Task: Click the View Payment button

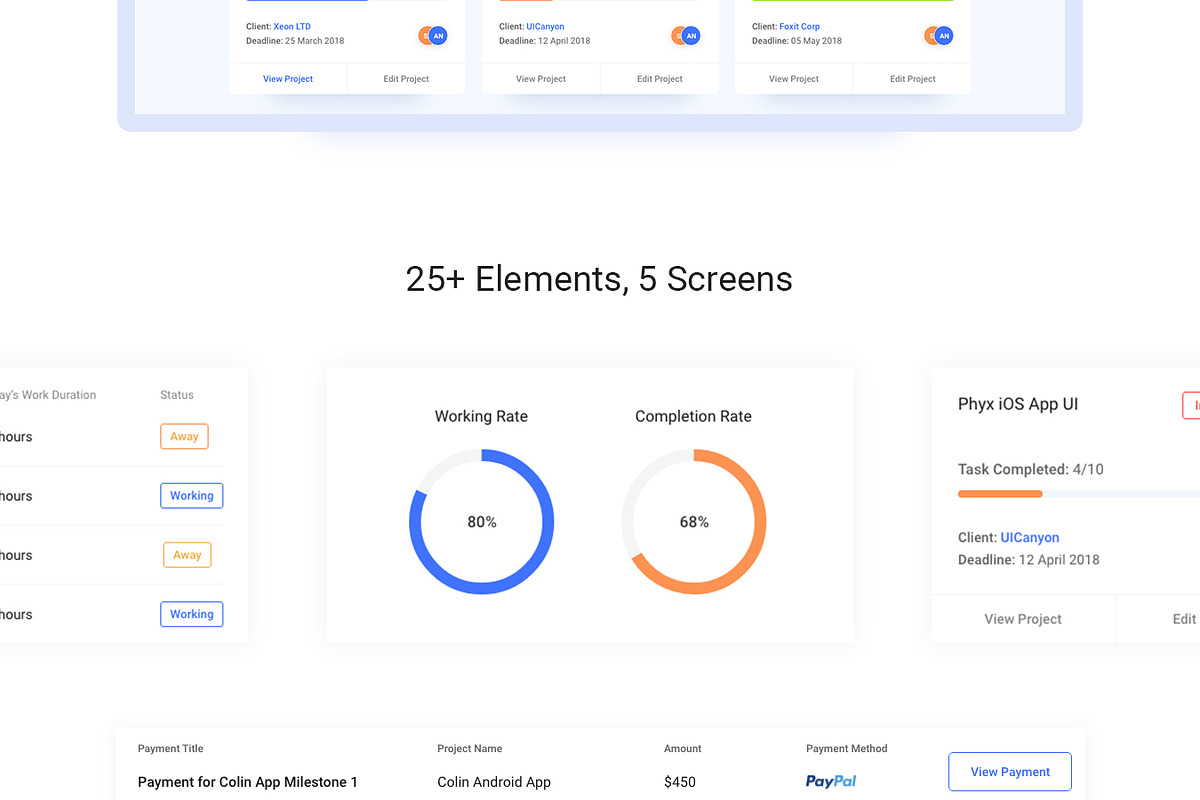Action: point(1010,772)
